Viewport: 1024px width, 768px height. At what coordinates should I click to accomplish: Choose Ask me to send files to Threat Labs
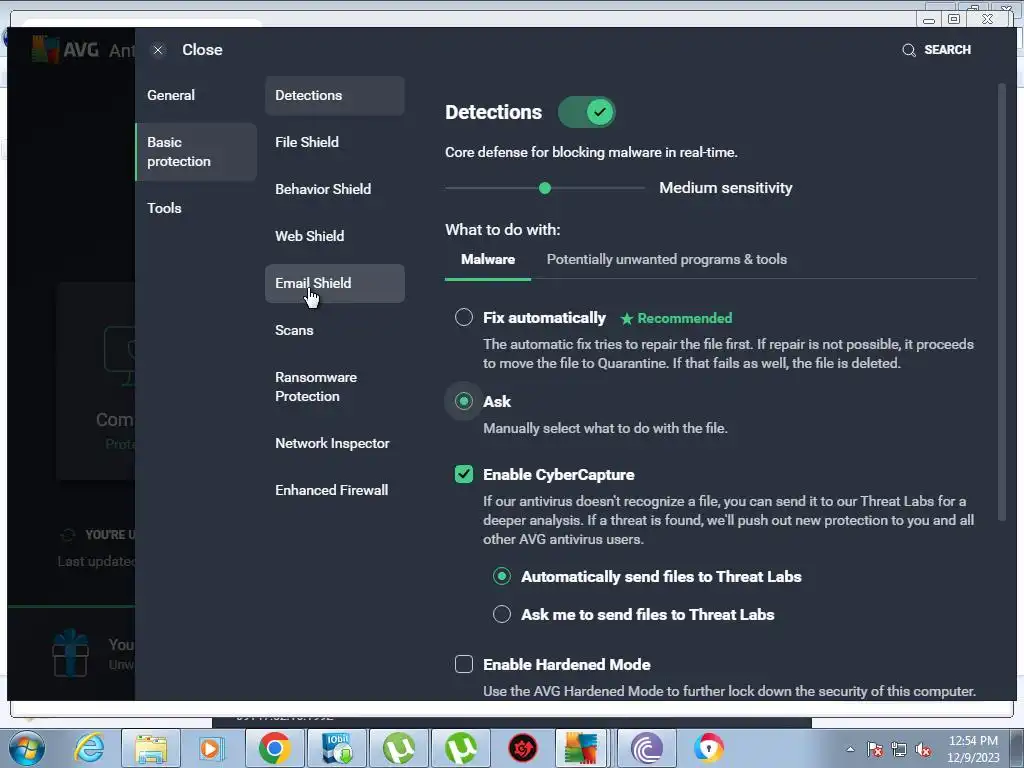(x=502, y=614)
